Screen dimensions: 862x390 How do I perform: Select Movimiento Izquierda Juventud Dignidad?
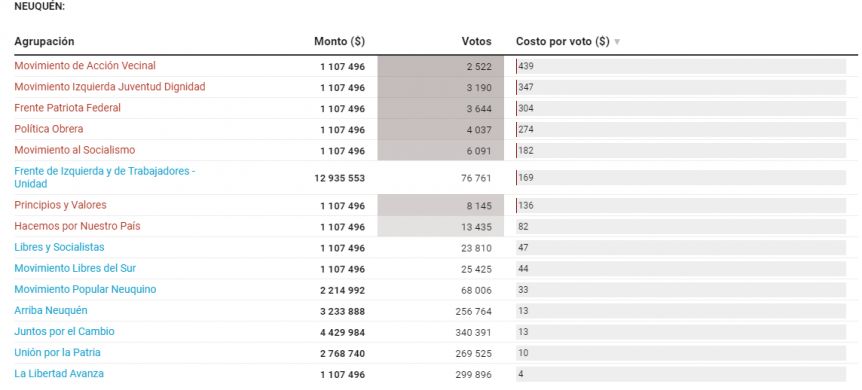[x=110, y=87]
